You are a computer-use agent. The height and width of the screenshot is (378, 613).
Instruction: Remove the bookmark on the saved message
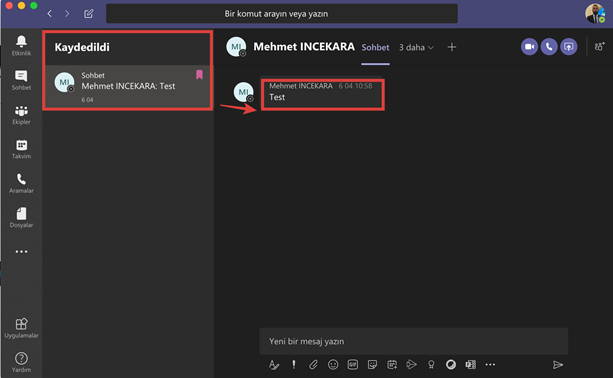[x=199, y=75]
